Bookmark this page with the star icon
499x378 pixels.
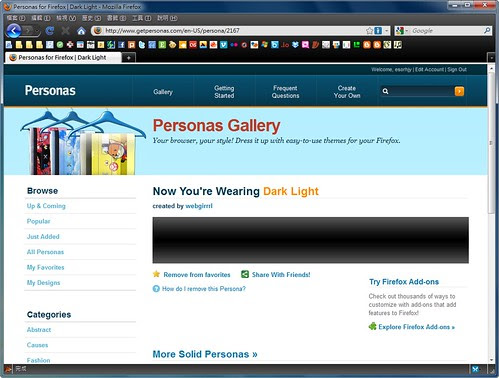tap(369, 31)
